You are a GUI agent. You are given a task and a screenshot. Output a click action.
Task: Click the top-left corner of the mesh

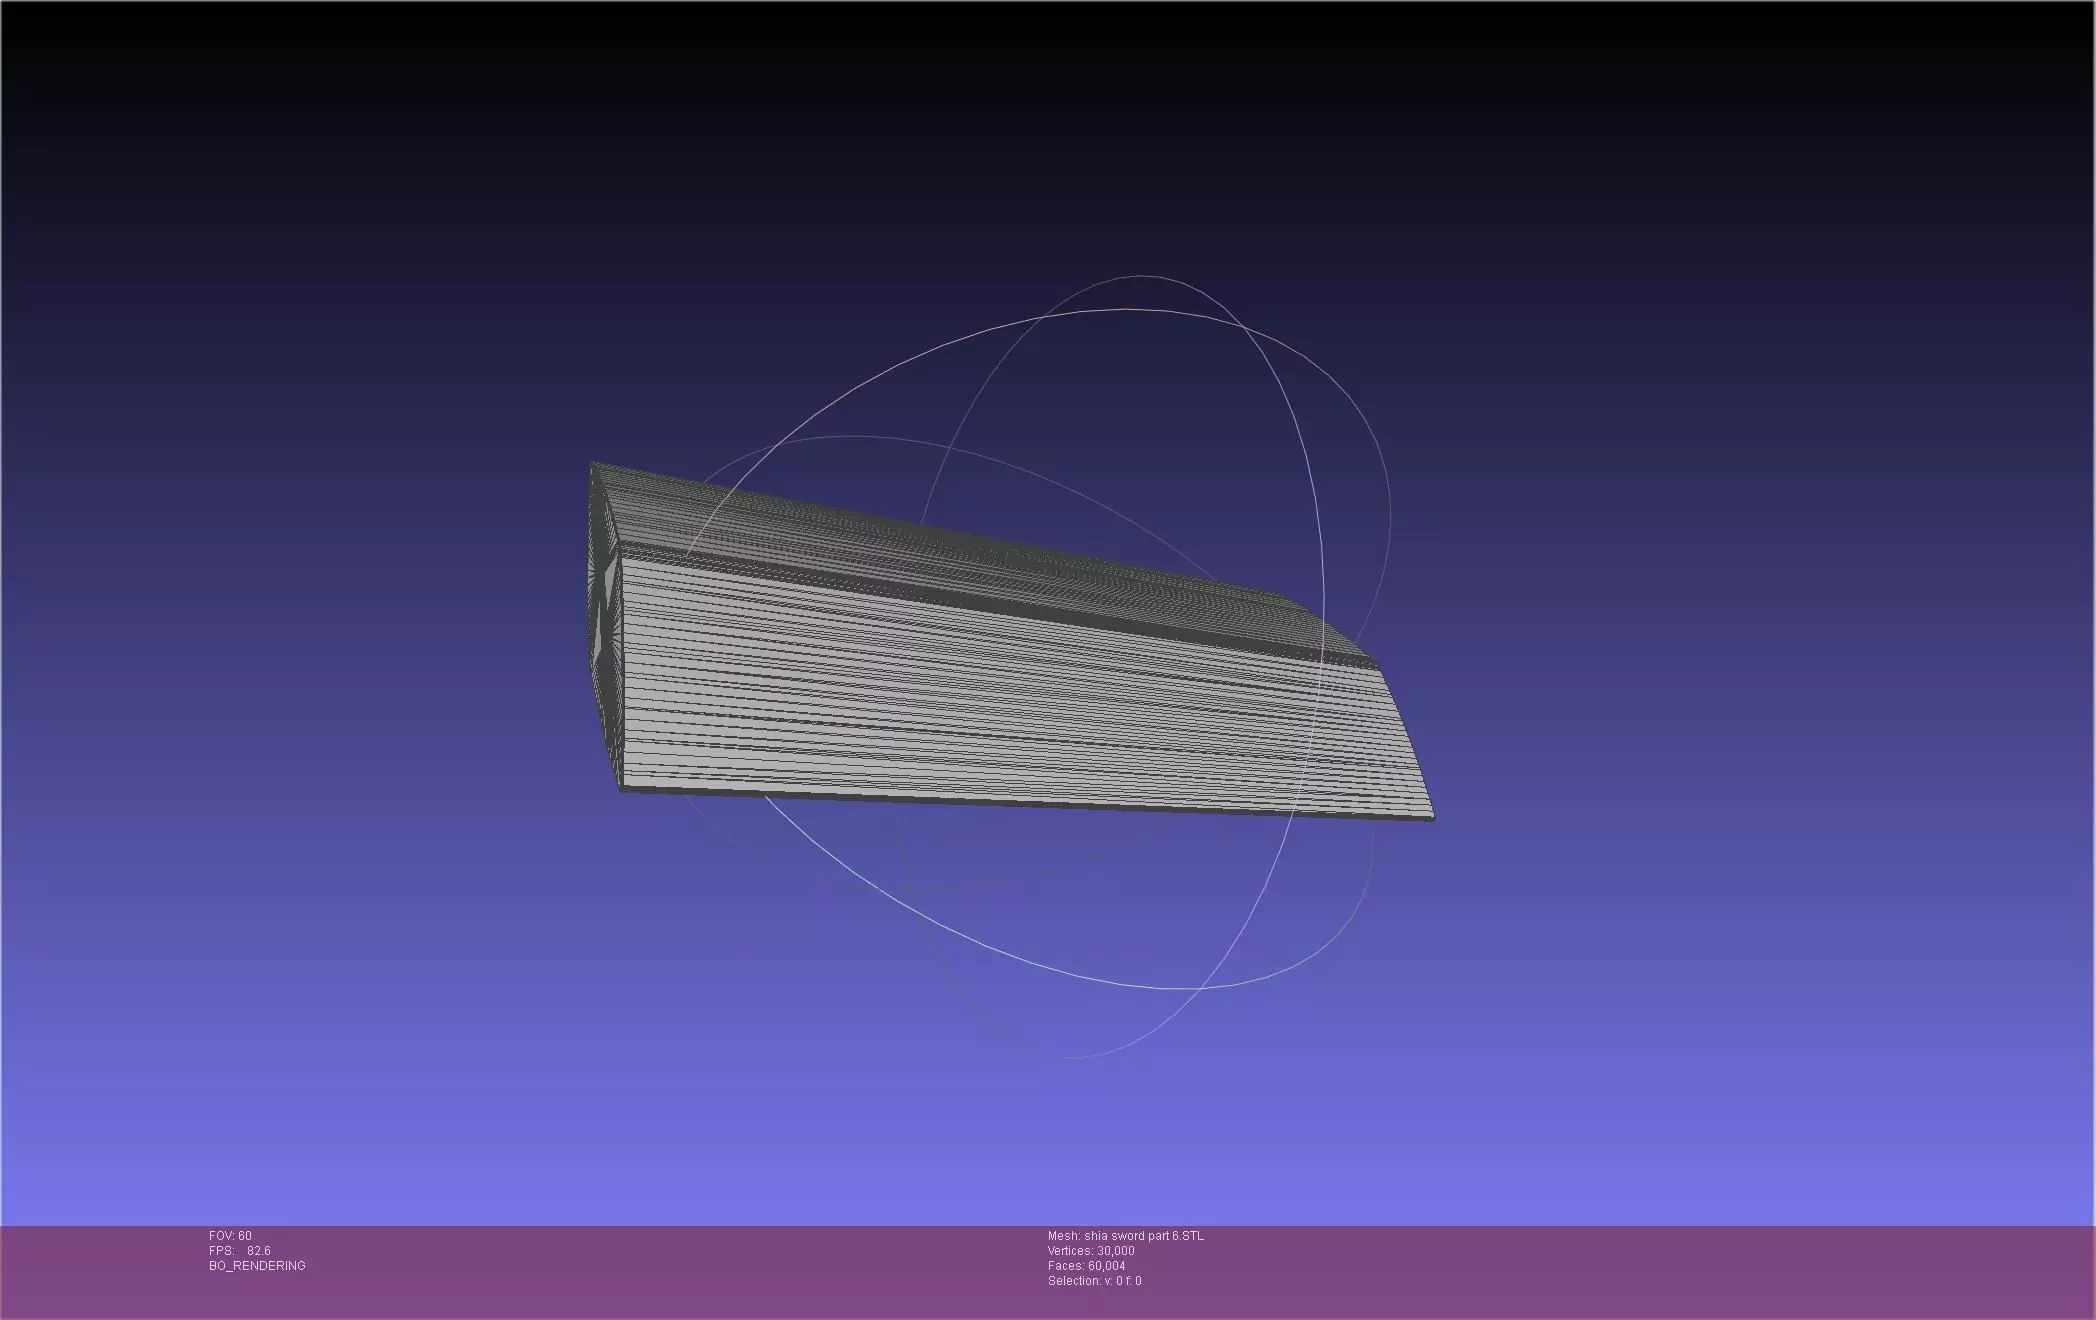click(x=593, y=464)
